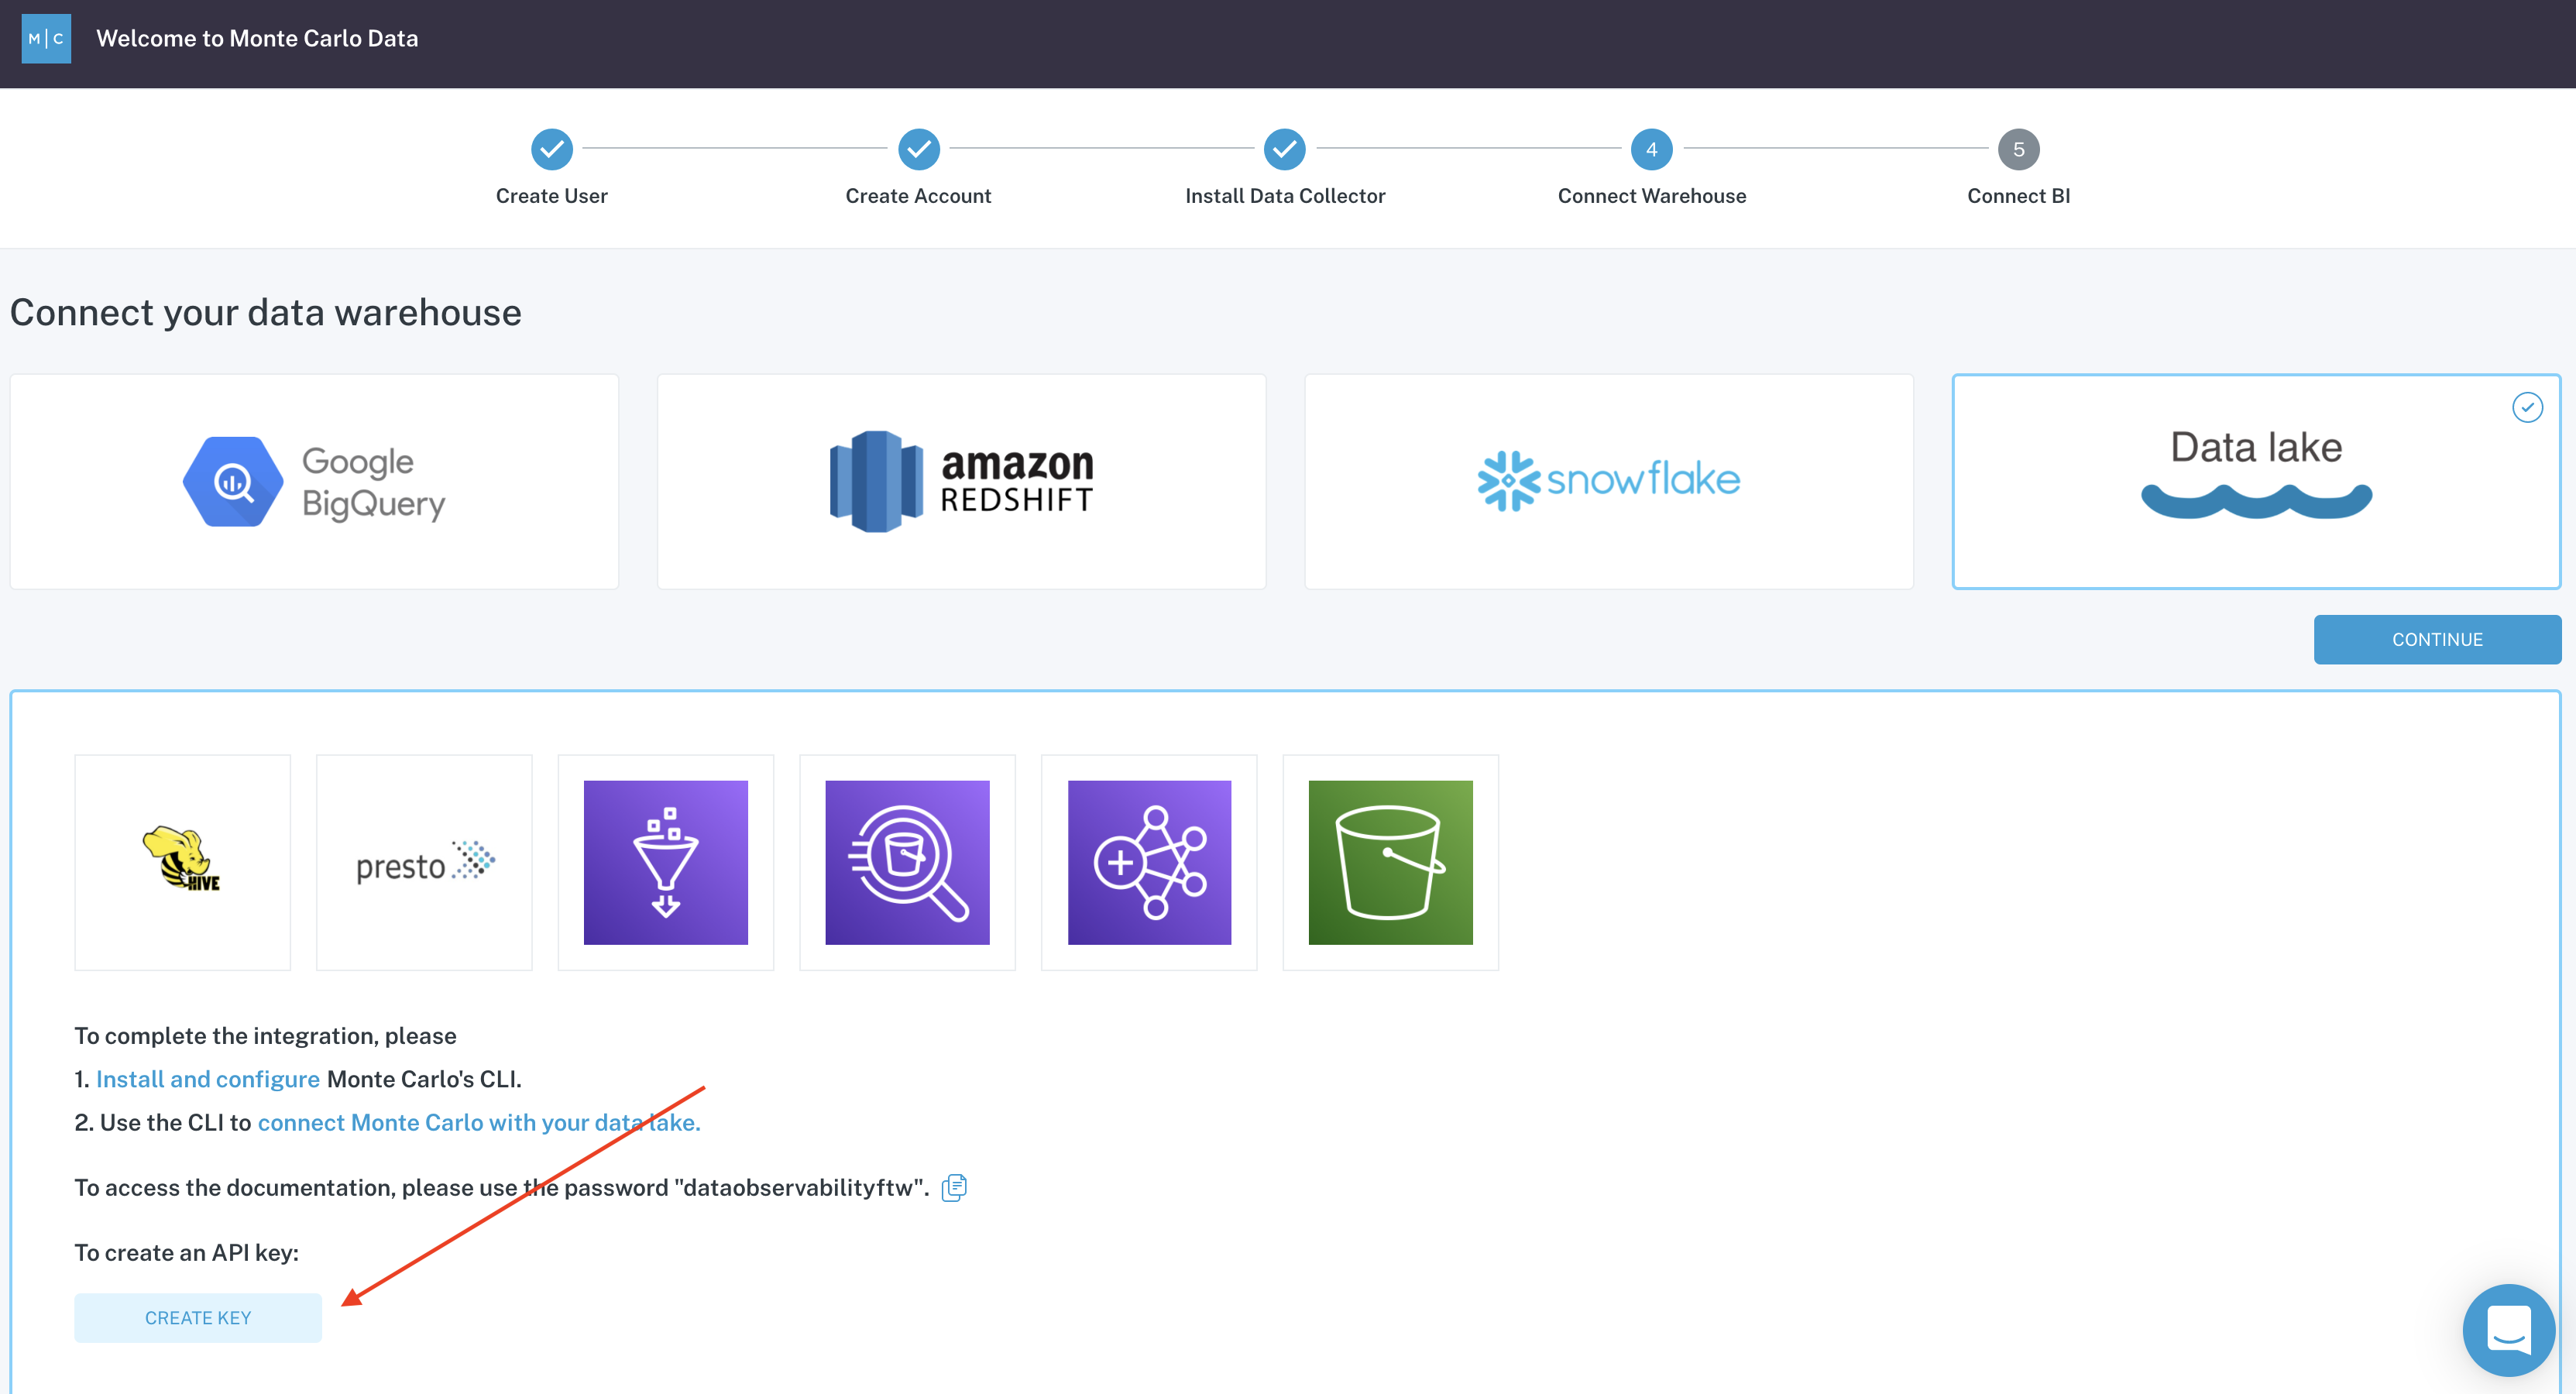Viewport: 2576px width, 1394px height.
Task: Open the chat support bubble
Action: click(2507, 1329)
